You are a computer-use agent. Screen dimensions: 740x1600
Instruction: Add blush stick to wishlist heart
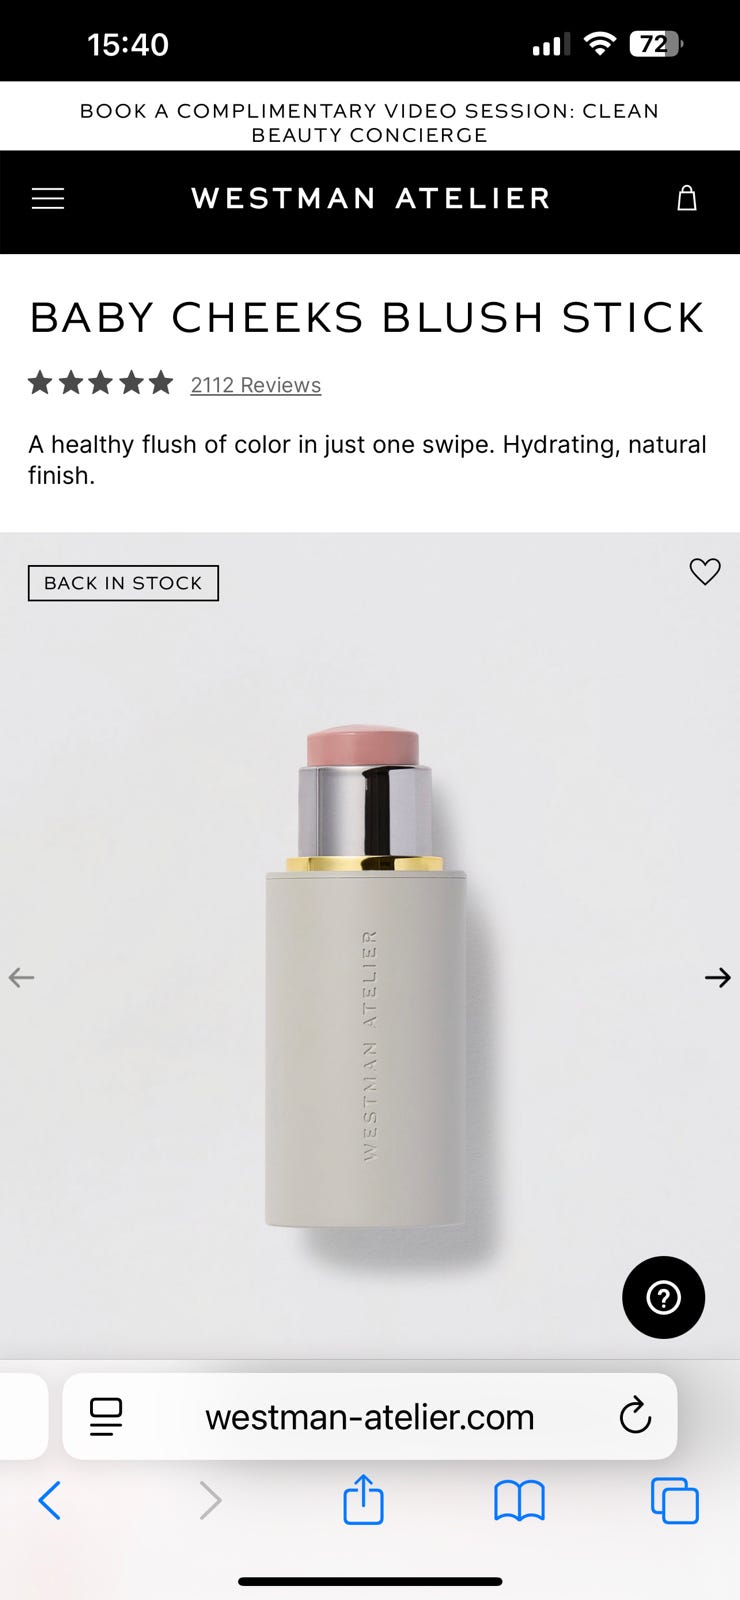pos(705,571)
